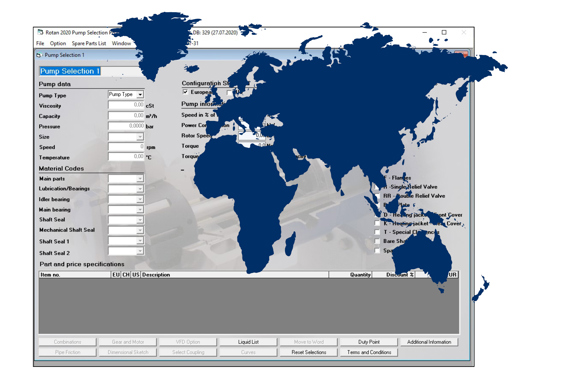Click the Duty Point button
The width and height of the screenshot is (570, 371).
click(369, 342)
